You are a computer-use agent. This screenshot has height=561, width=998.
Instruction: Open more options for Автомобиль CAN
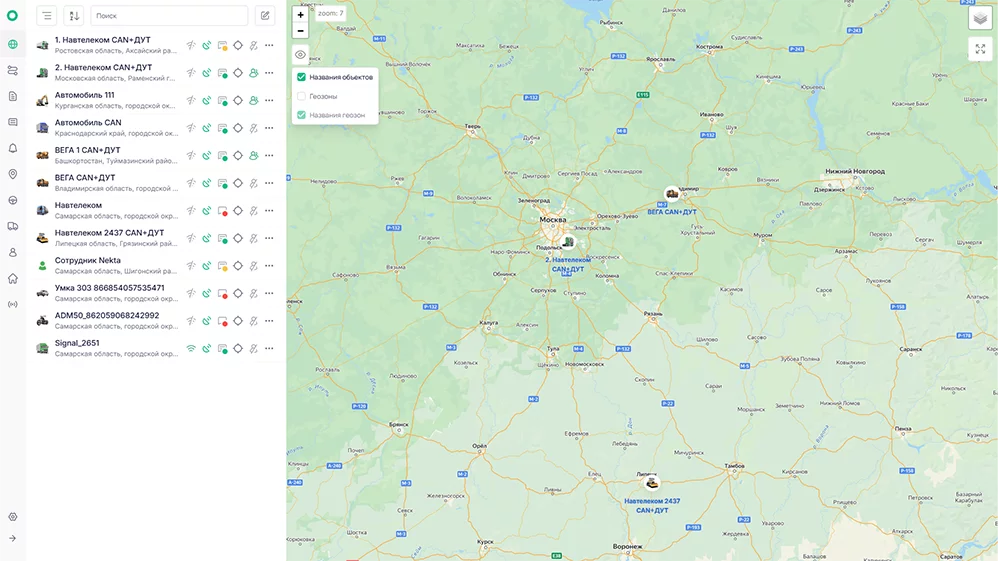click(269, 128)
